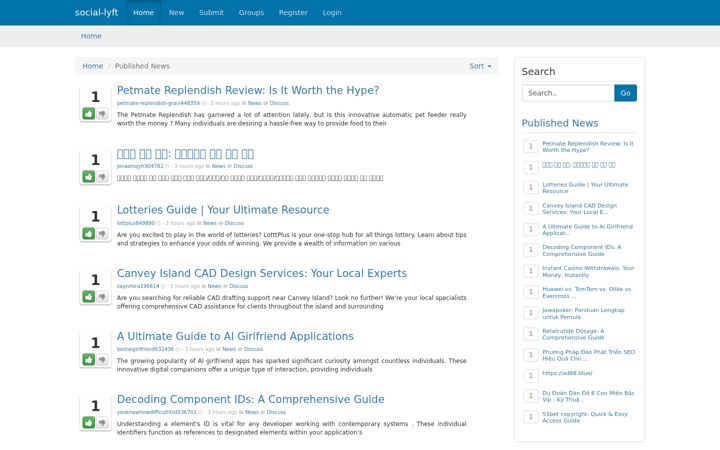Open the Register page
This screenshot has width=720, height=450.
[x=293, y=12]
